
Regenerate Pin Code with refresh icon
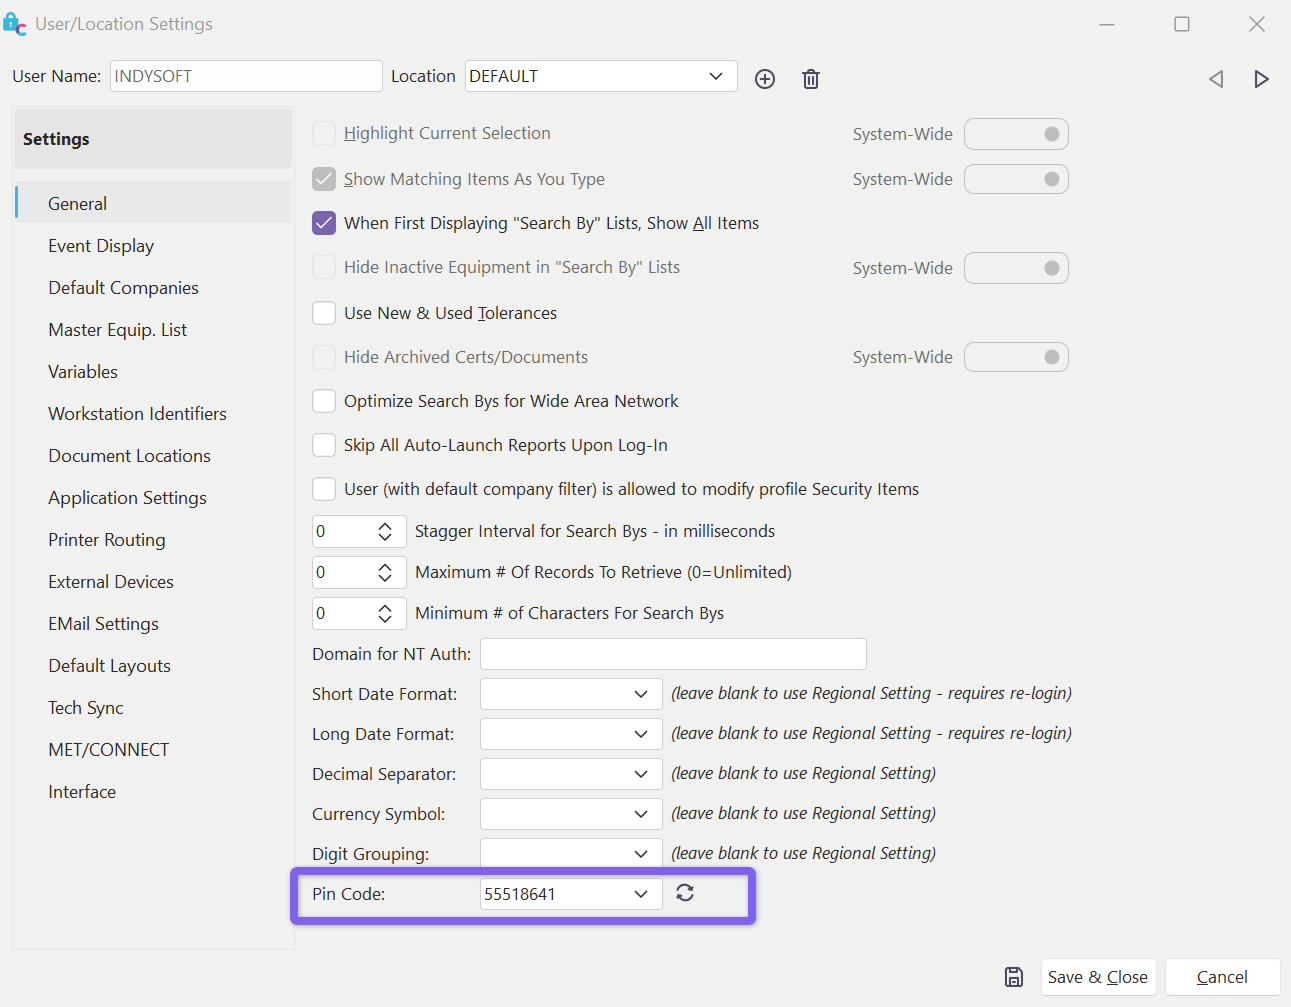(685, 893)
